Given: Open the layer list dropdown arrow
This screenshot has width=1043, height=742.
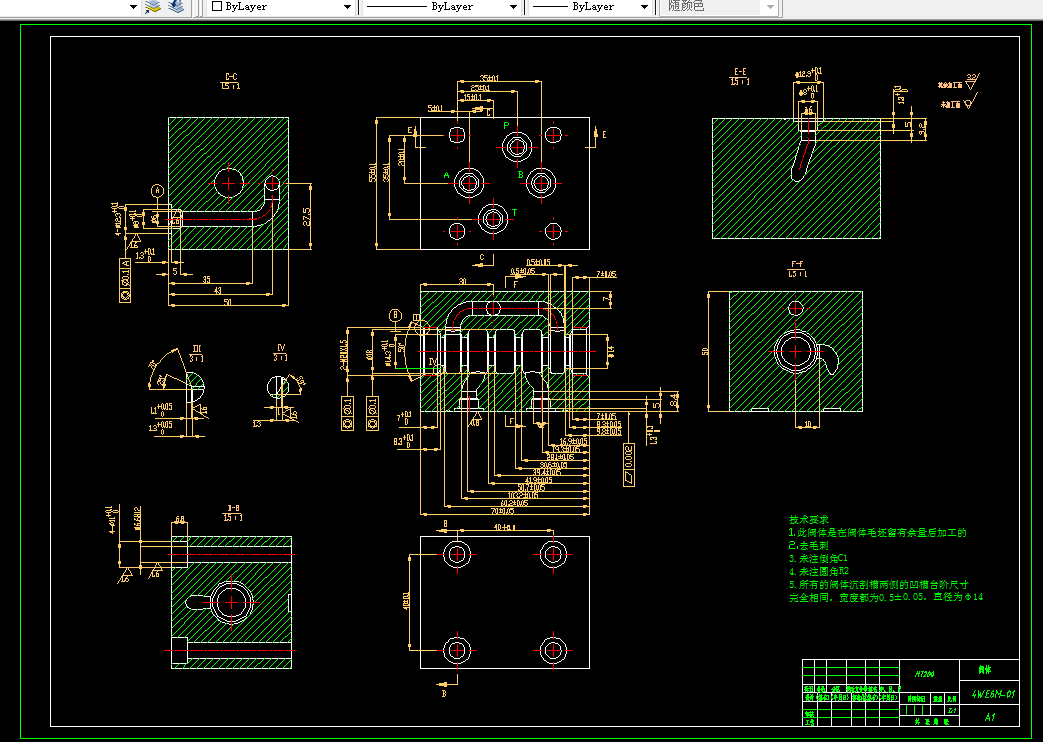Looking at the screenshot, I should (x=133, y=7).
